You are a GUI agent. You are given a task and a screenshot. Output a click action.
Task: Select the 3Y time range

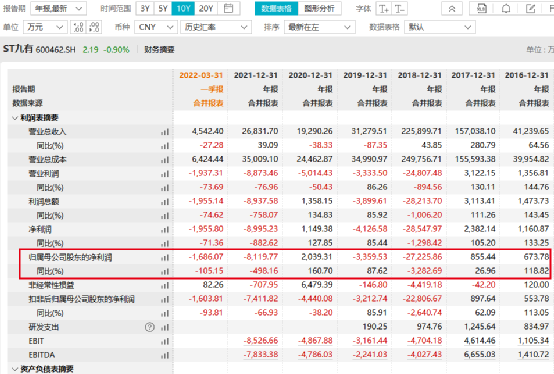click(x=145, y=8)
